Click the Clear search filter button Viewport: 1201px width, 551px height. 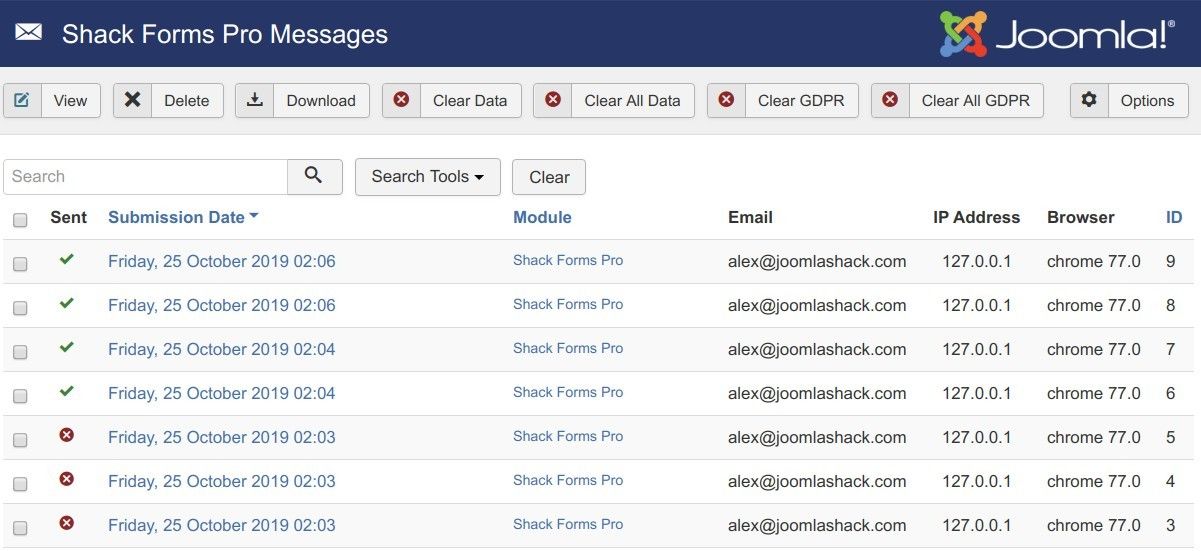point(549,177)
